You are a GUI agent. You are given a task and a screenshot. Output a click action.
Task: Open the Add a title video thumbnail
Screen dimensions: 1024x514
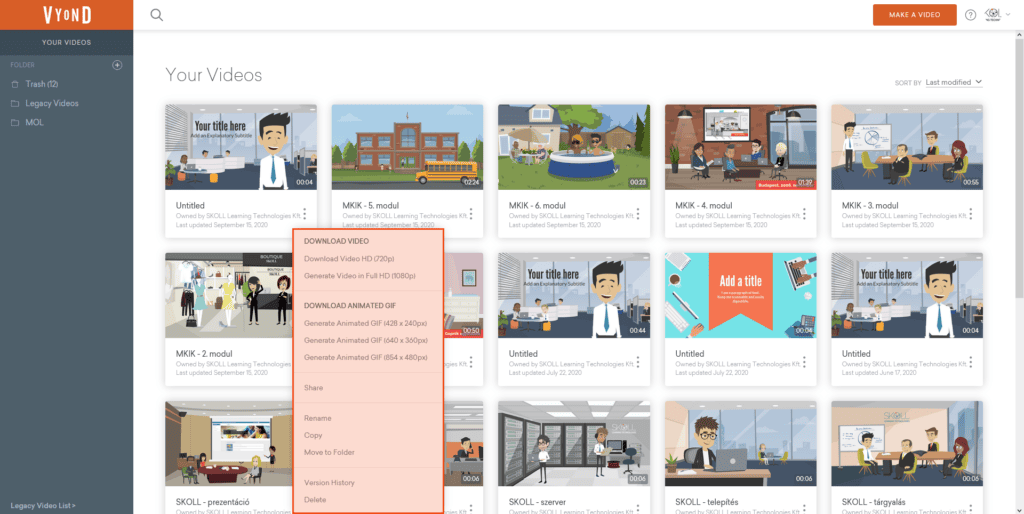point(741,295)
